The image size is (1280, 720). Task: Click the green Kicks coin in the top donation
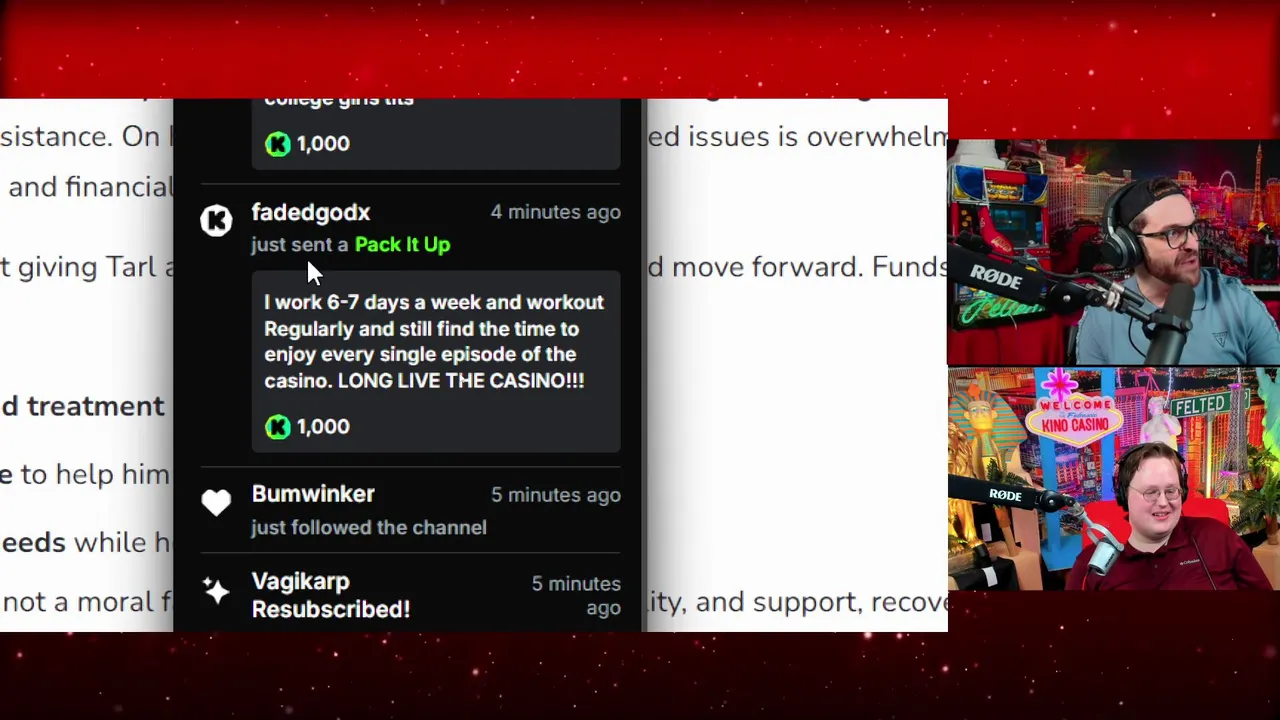click(x=278, y=144)
